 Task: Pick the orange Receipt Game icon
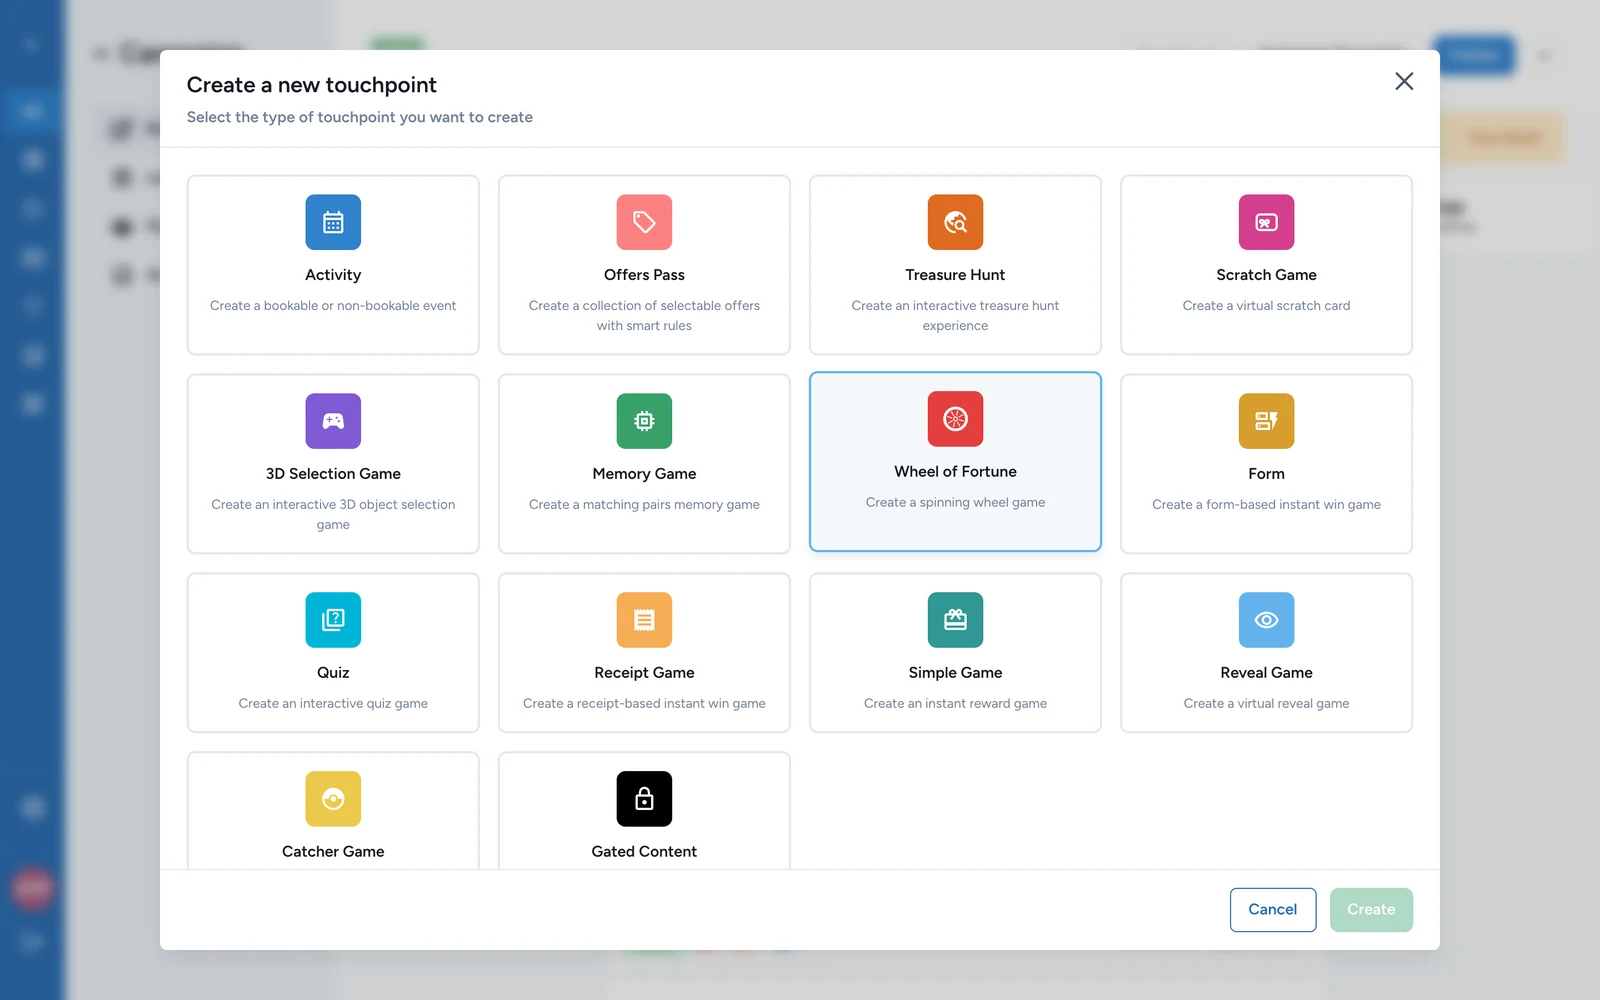tap(644, 620)
